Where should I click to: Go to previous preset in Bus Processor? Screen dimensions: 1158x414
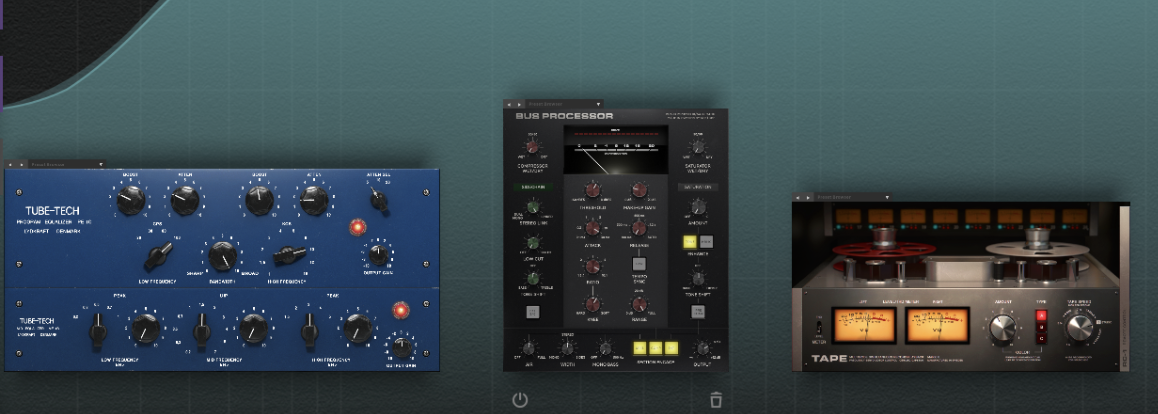click(510, 104)
